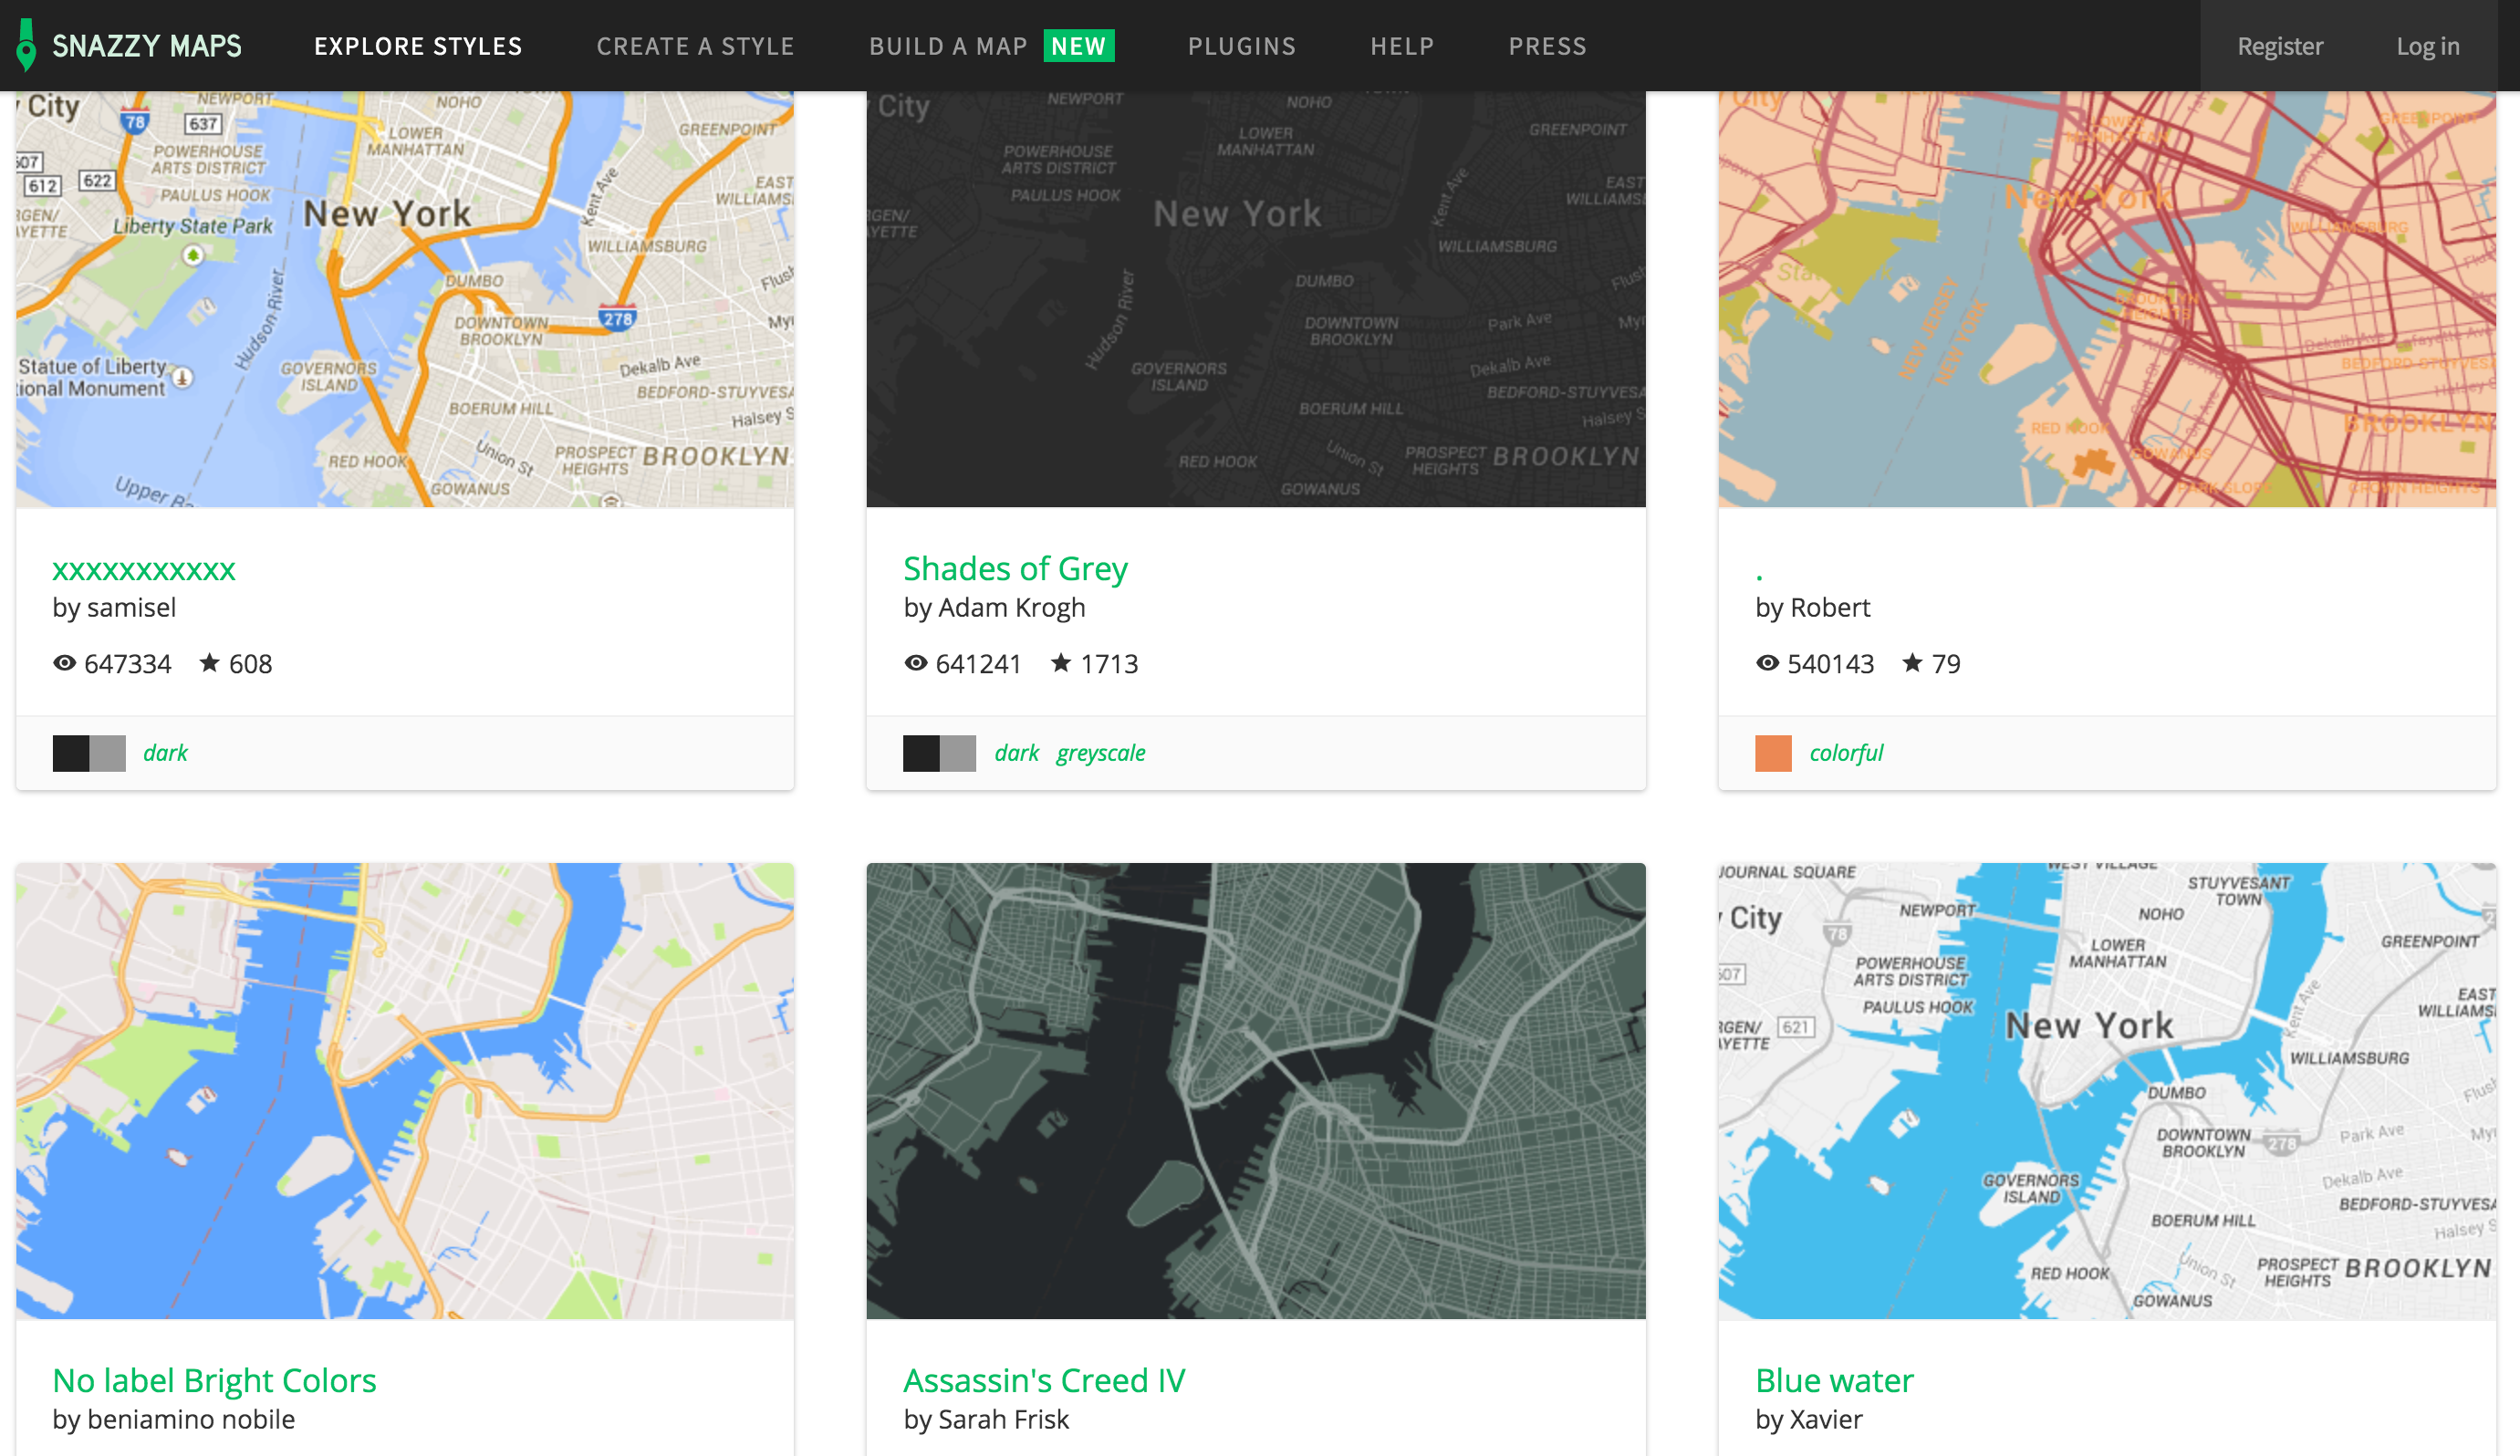
Task: Click the view count 540143
Action: (1831, 664)
